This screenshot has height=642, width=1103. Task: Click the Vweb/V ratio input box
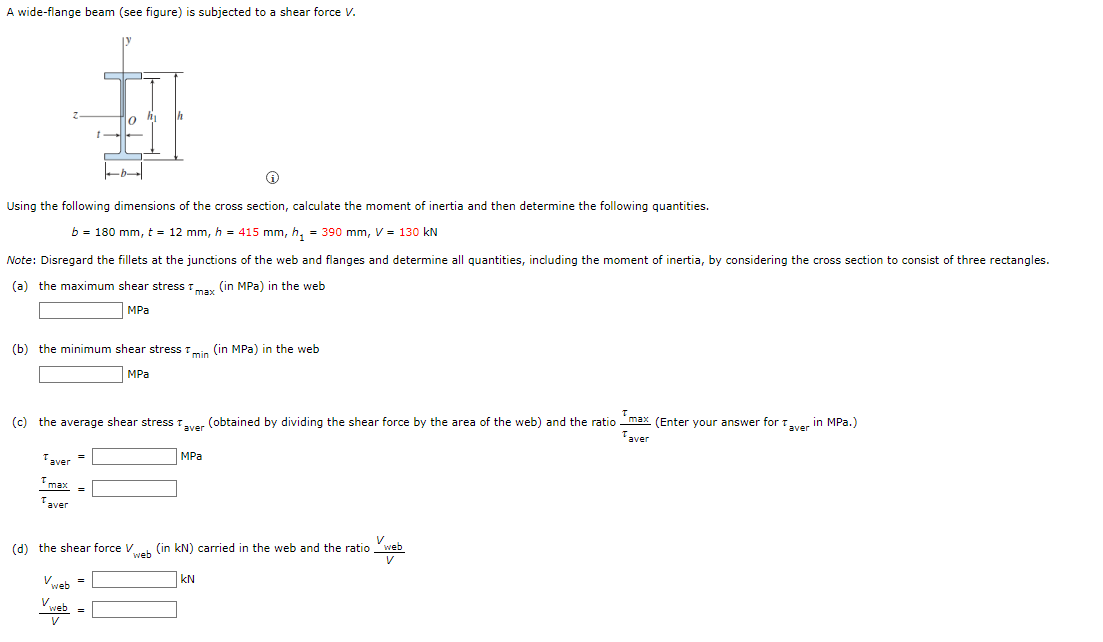(x=134, y=610)
